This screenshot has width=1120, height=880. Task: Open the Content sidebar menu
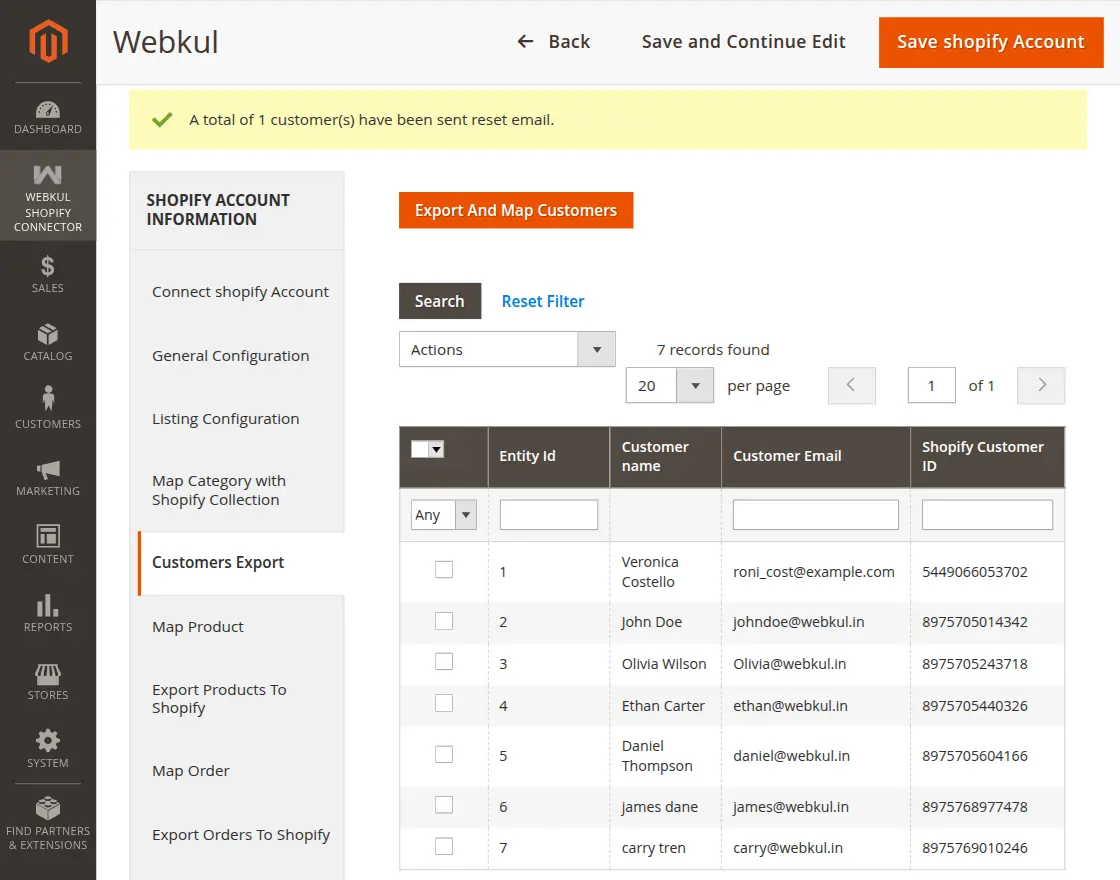click(48, 546)
